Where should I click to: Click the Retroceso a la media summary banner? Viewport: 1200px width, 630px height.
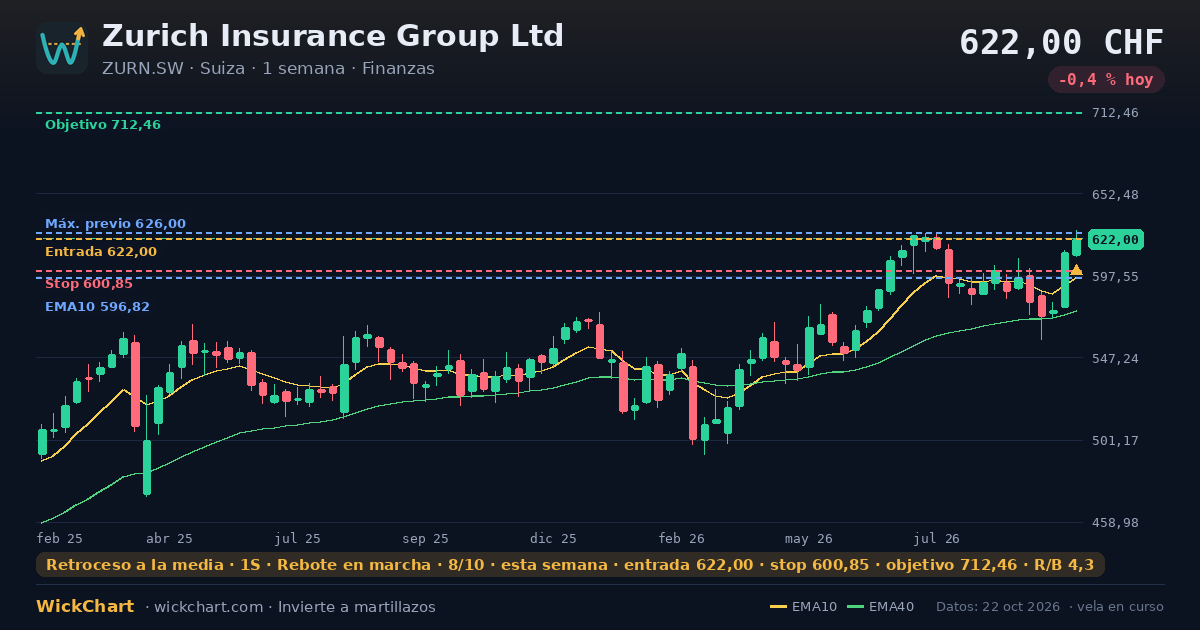coord(570,565)
